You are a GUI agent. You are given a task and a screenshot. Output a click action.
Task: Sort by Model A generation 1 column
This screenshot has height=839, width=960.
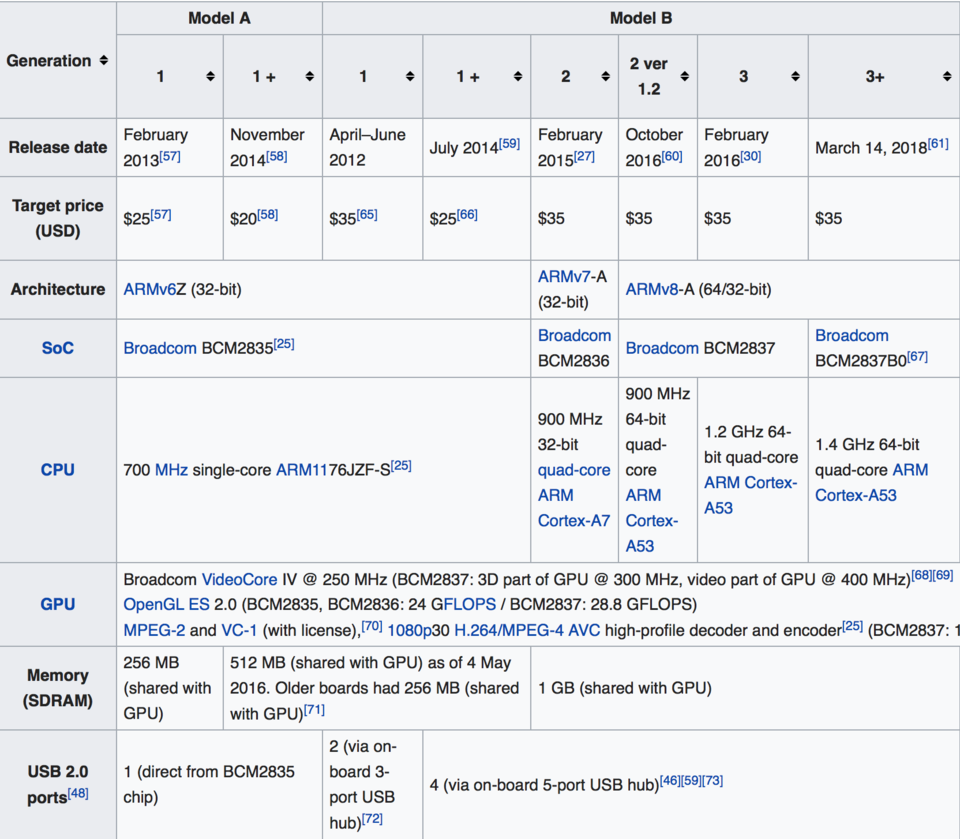(x=210, y=76)
